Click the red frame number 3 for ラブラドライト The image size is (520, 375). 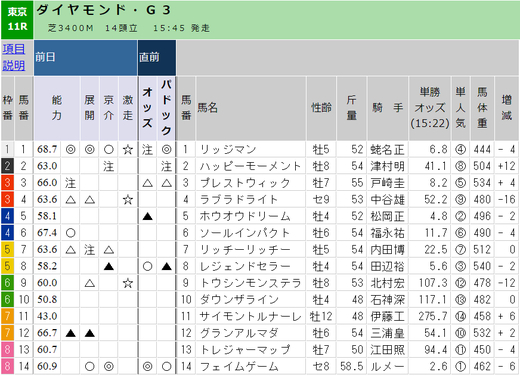click(7, 199)
